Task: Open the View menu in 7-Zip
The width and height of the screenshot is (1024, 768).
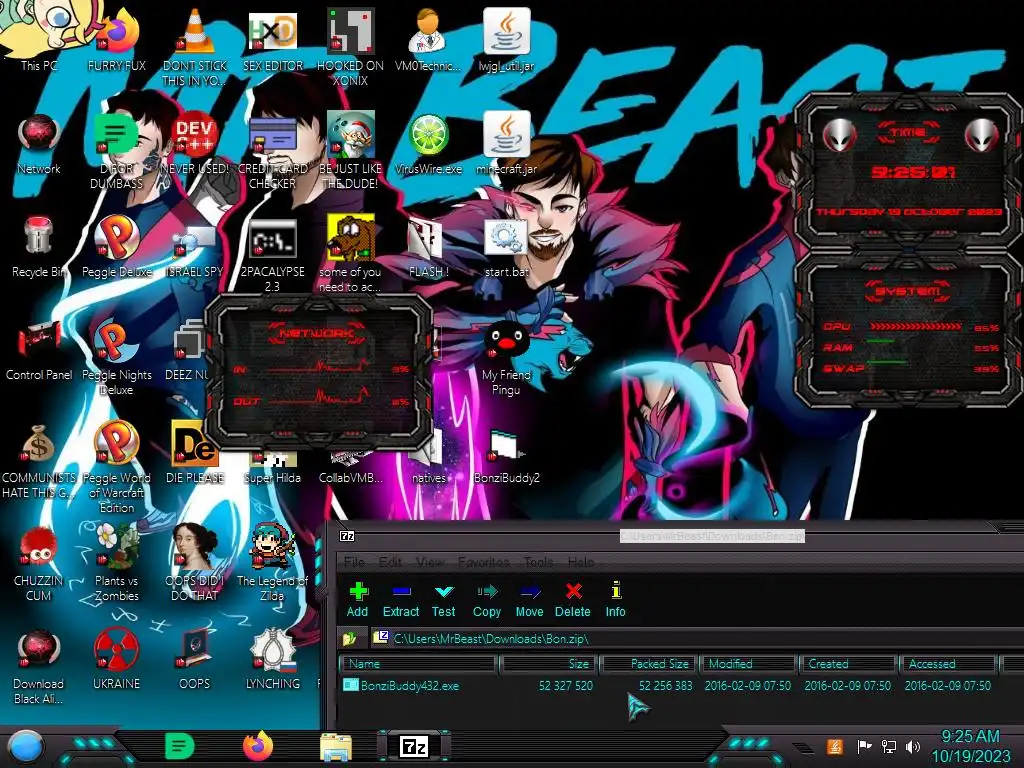Action: [x=430, y=562]
